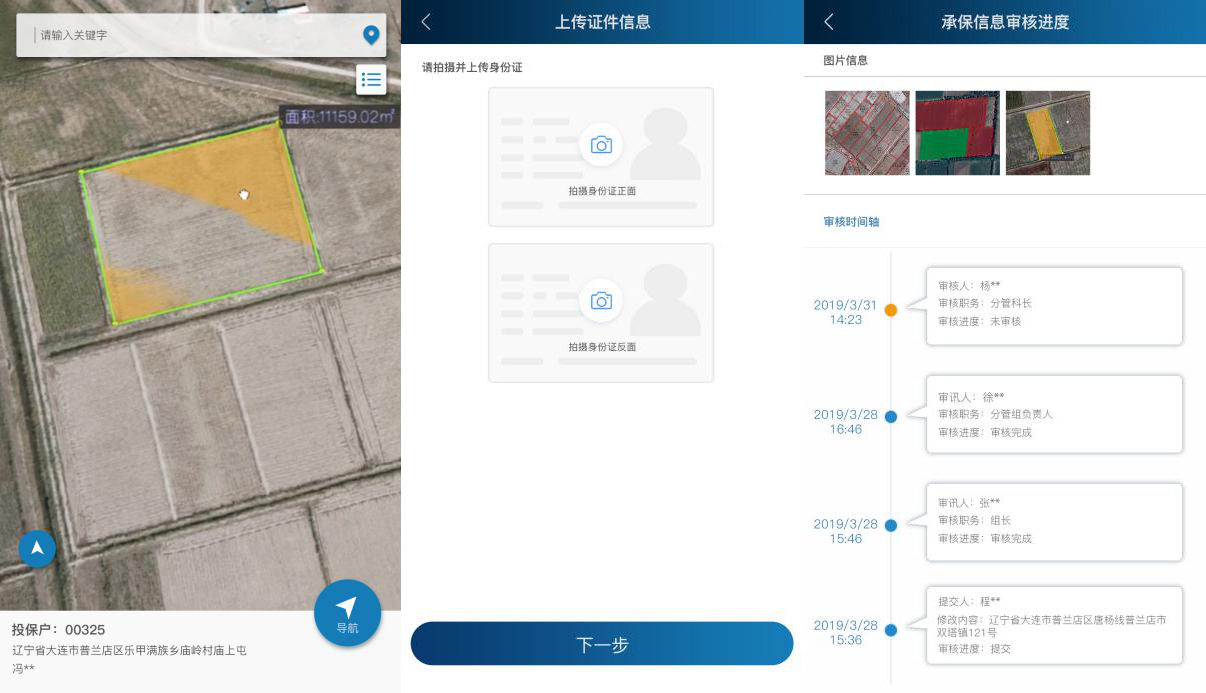
Task: Go back from 上传证件信息 screen
Action: 426,22
